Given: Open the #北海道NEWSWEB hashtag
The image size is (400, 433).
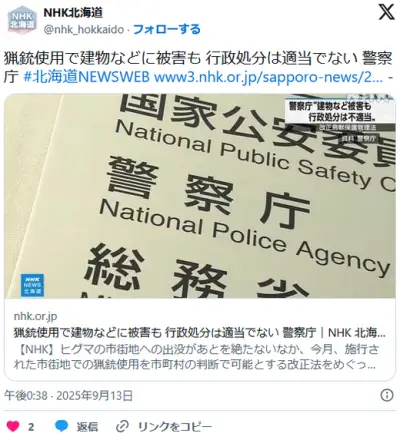Looking at the screenshot, I should pyautogui.click(x=87, y=77).
